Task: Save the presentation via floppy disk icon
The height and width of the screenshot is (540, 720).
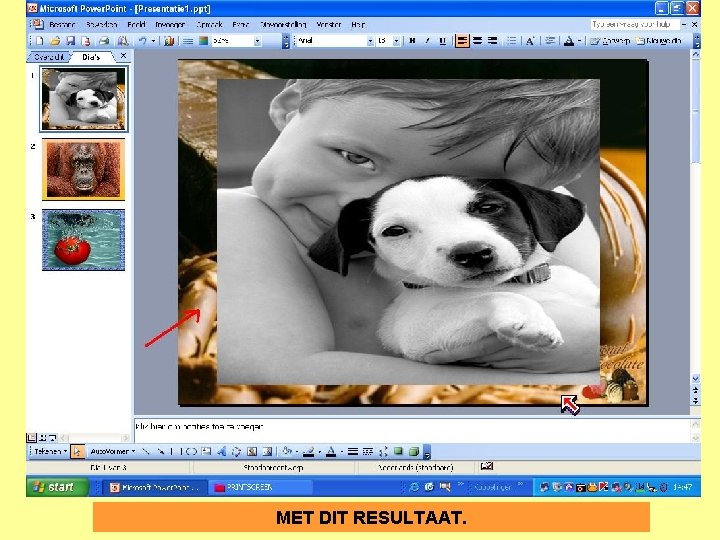Action: tap(70, 41)
